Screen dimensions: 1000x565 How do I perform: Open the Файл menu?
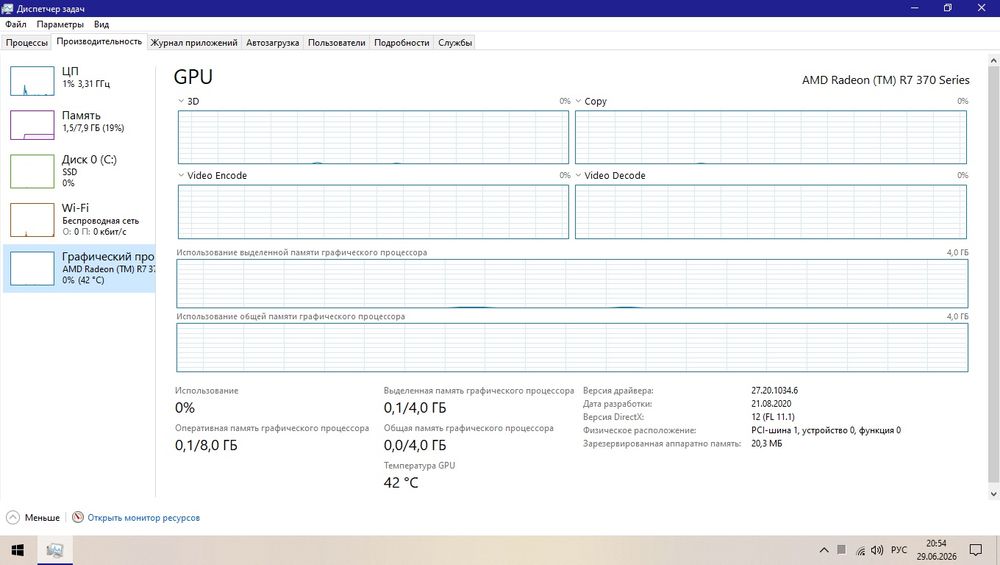pos(16,24)
